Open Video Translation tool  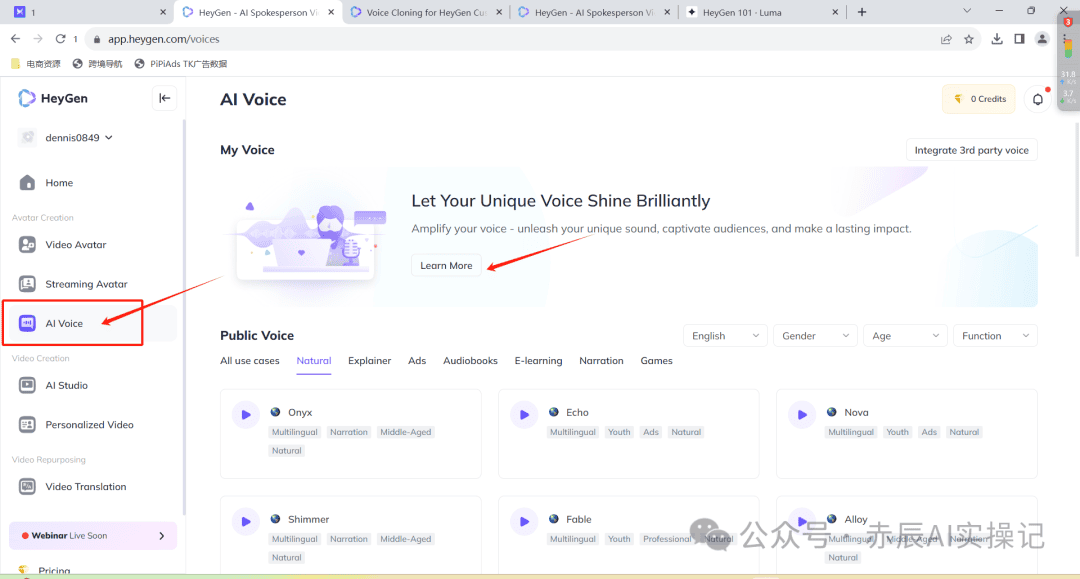pyautogui.click(x=85, y=487)
